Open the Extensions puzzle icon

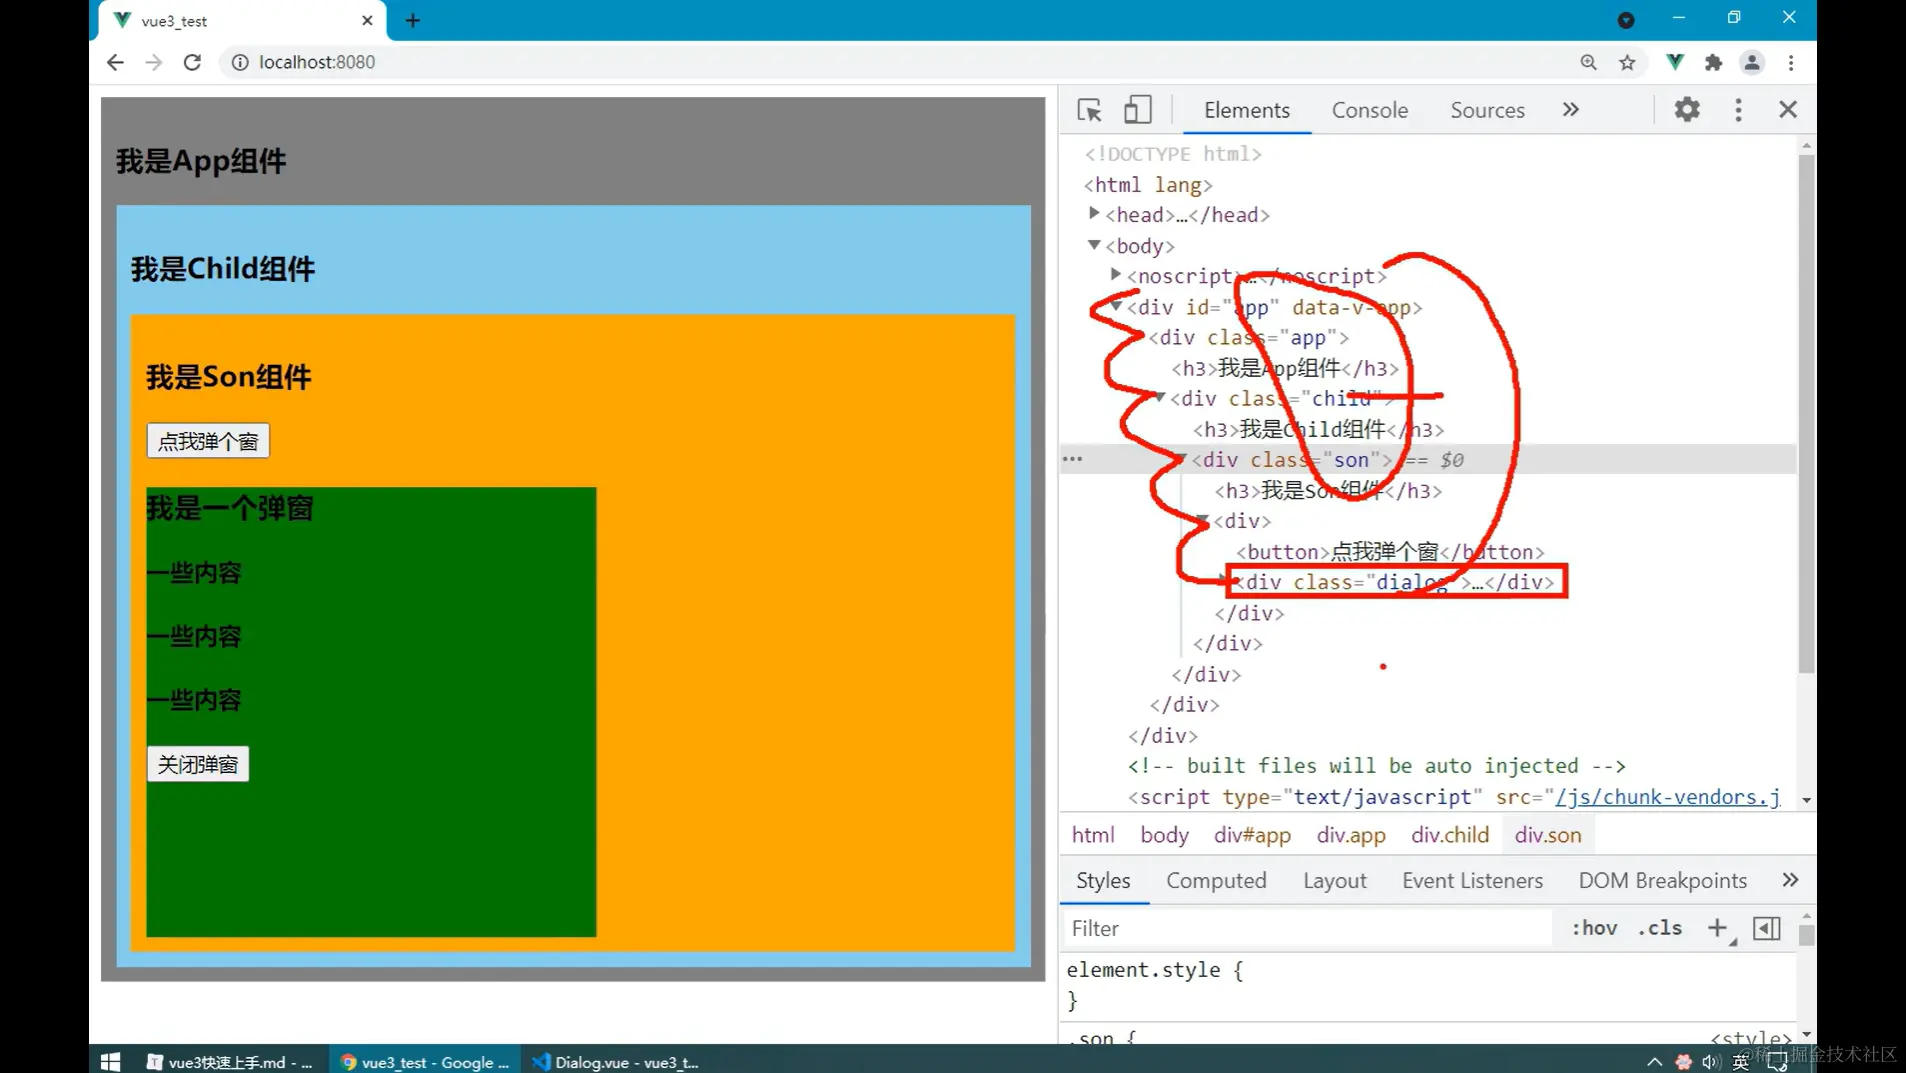pos(1713,62)
